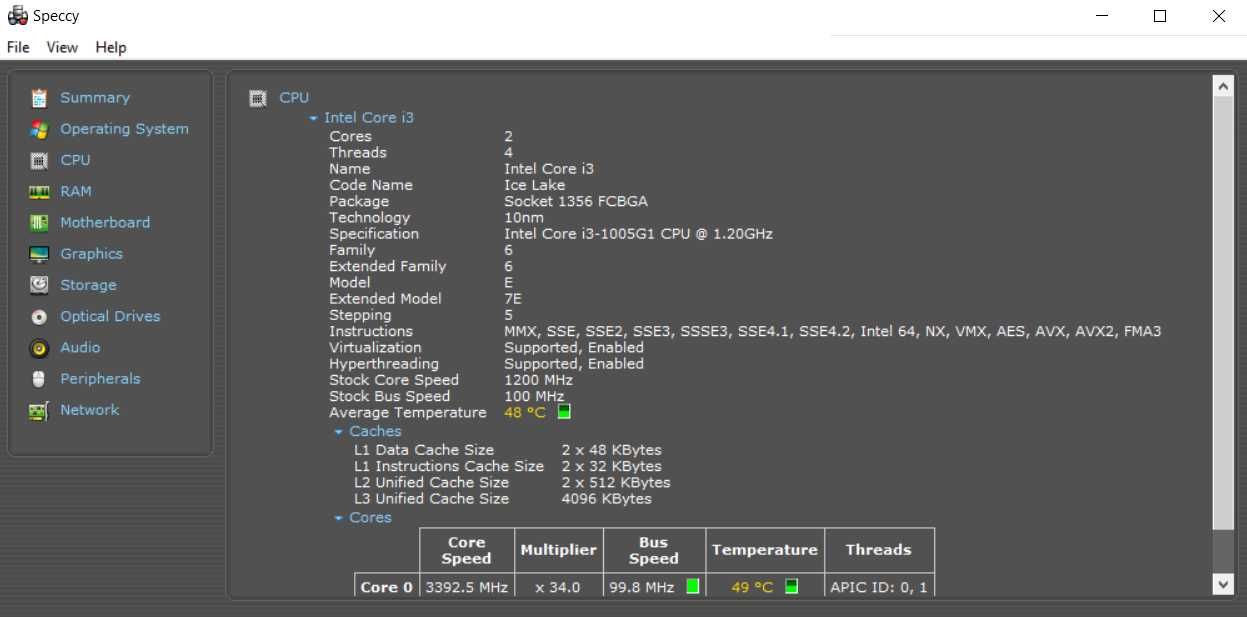
Task: Click the green Core 0 temperature indicator
Action: pos(791,587)
